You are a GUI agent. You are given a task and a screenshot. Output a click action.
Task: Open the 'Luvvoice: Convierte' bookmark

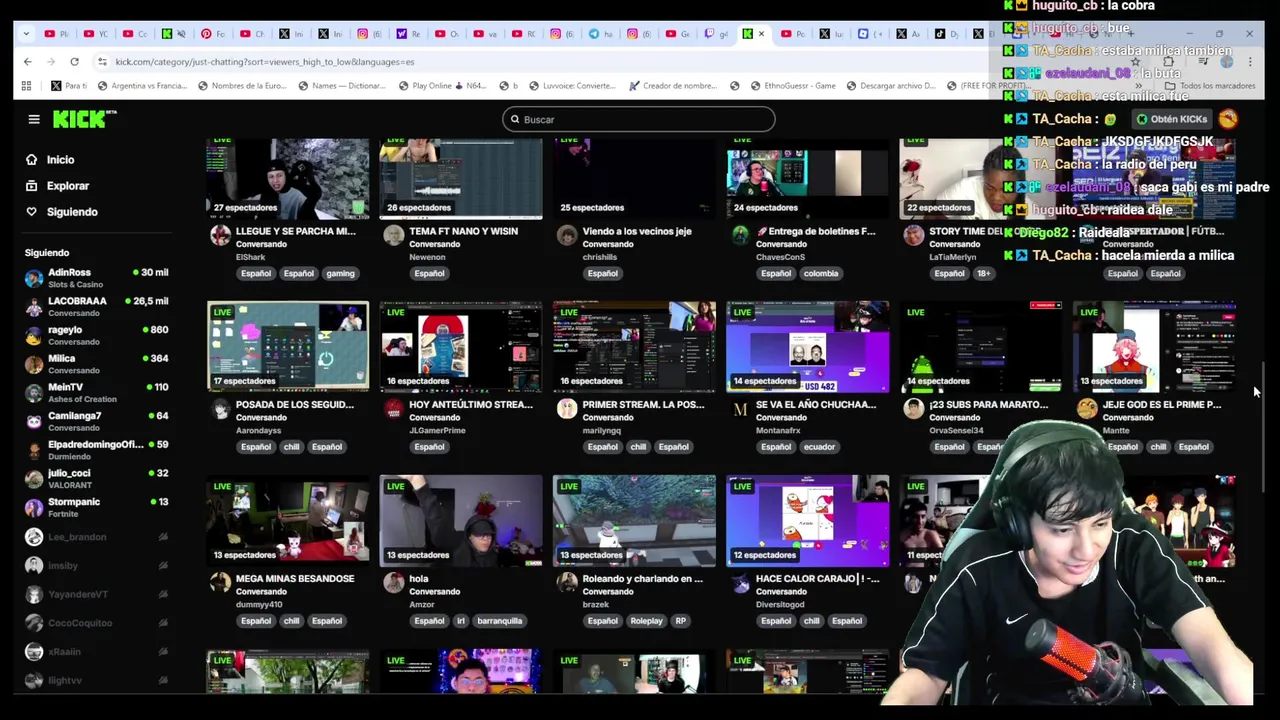pos(572,86)
